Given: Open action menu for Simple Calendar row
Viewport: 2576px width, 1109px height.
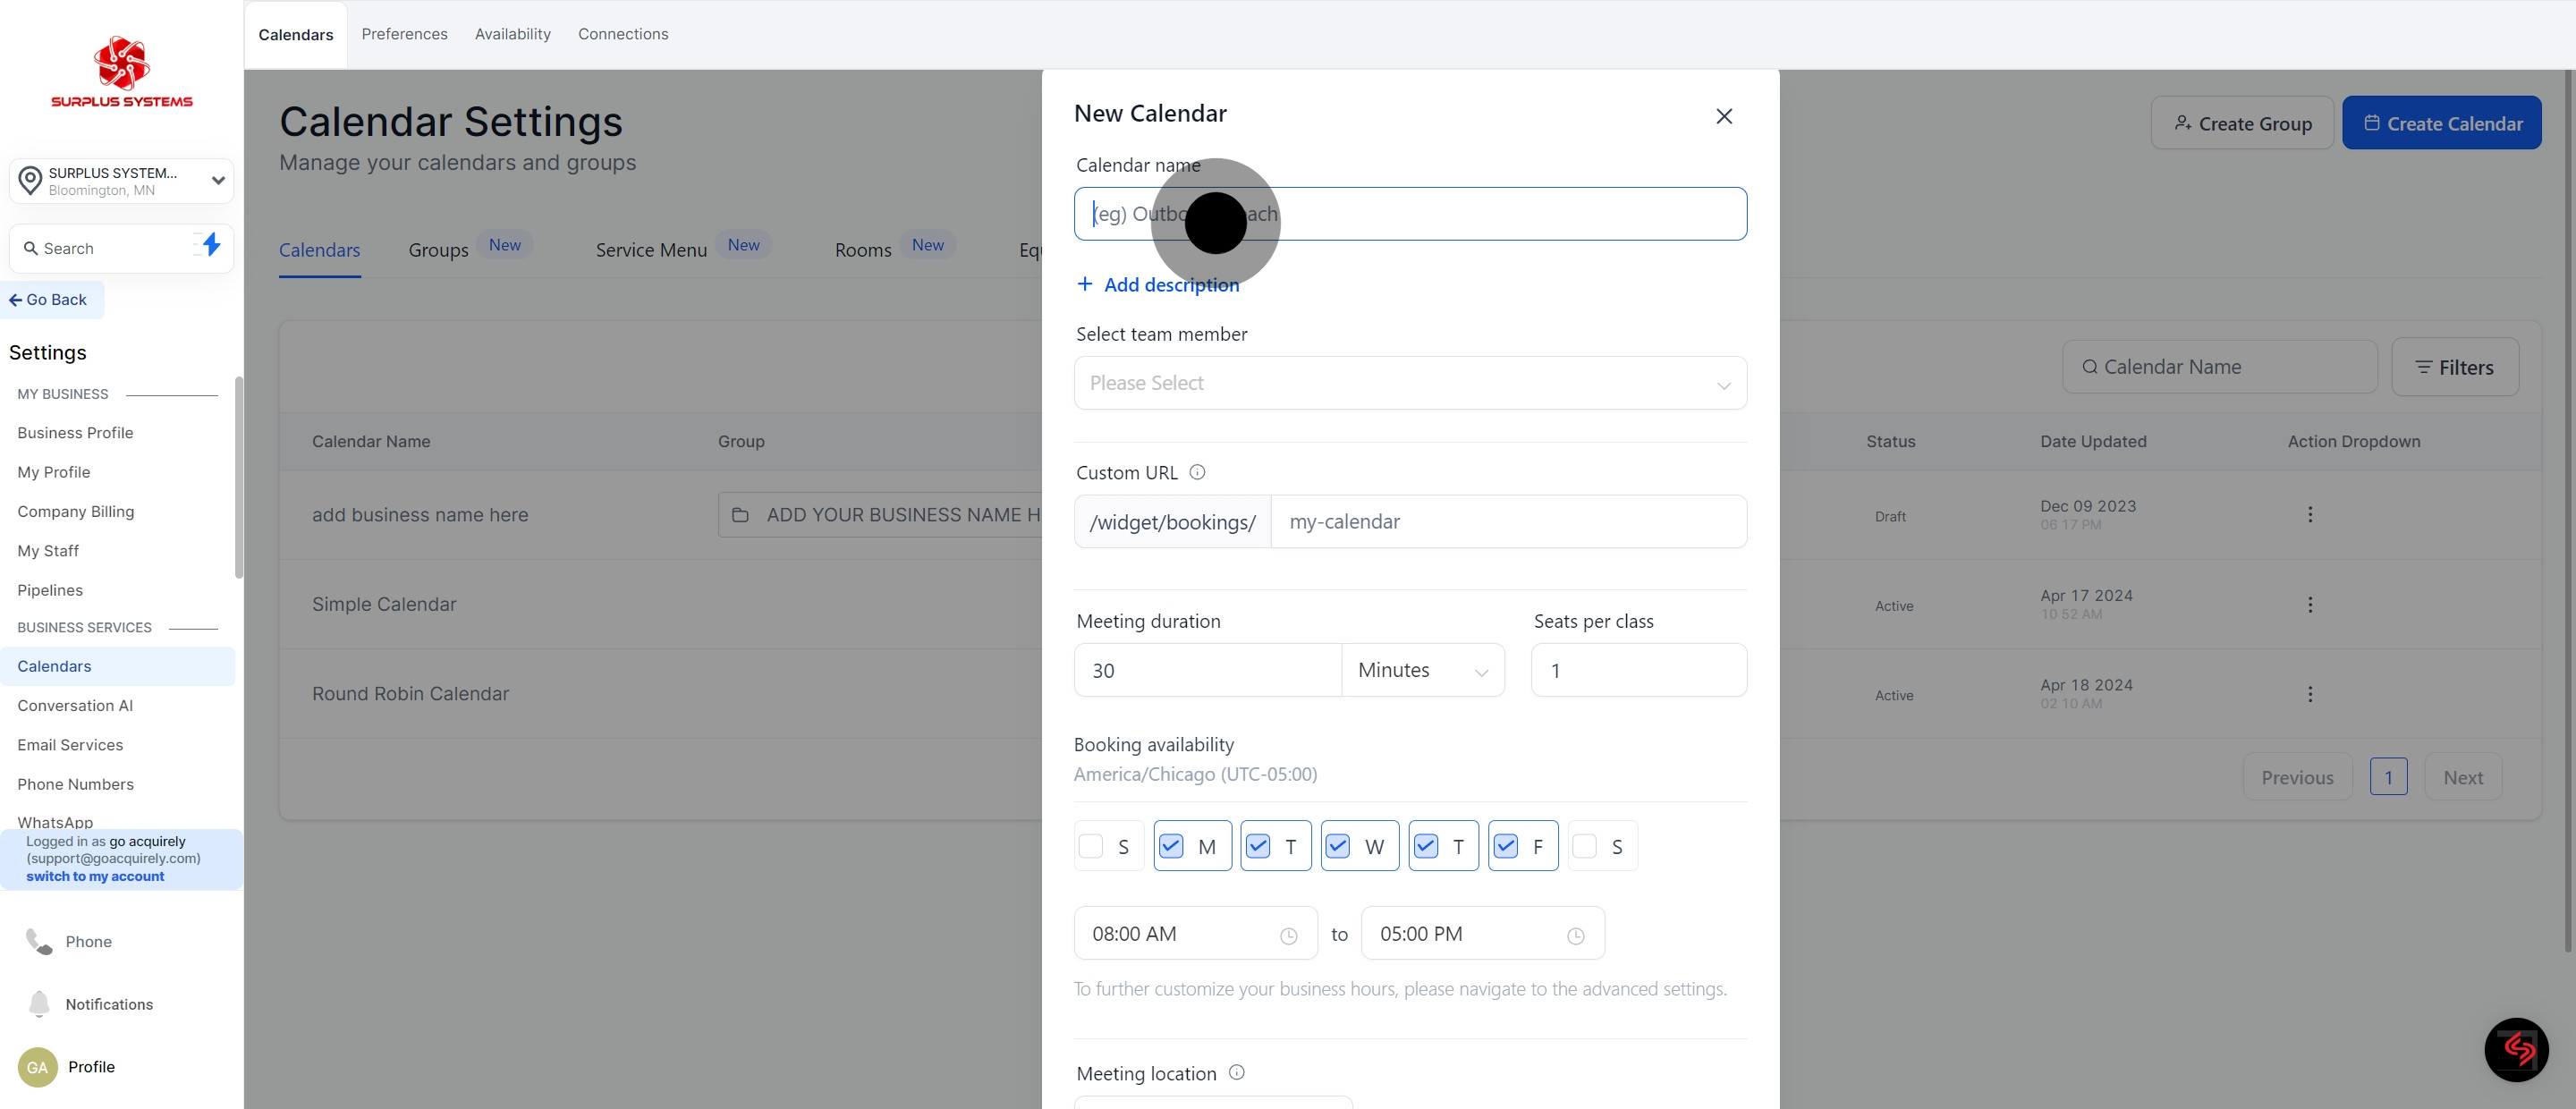Looking at the screenshot, I should pyautogui.click(x=2309, y=604).
